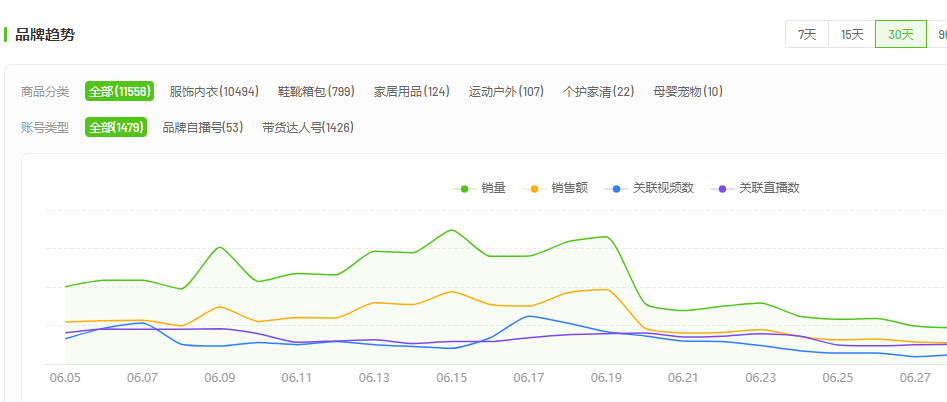
Task: Choose the 家居用品(124) category
Action: pyautogui.click(x=412, y=92)
